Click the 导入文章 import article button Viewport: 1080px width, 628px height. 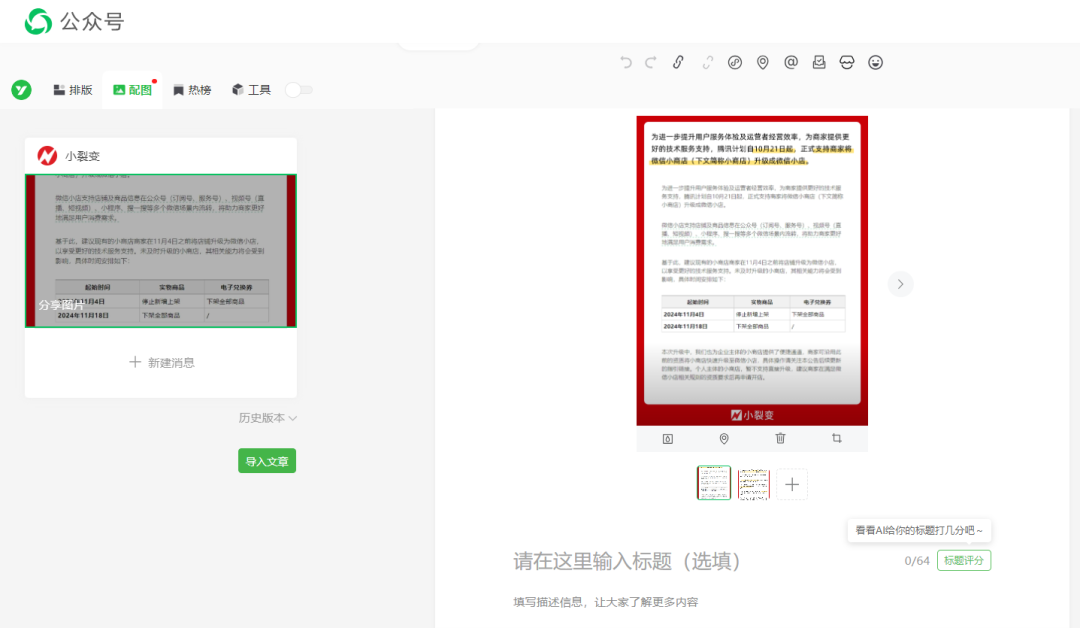point(266,461)
